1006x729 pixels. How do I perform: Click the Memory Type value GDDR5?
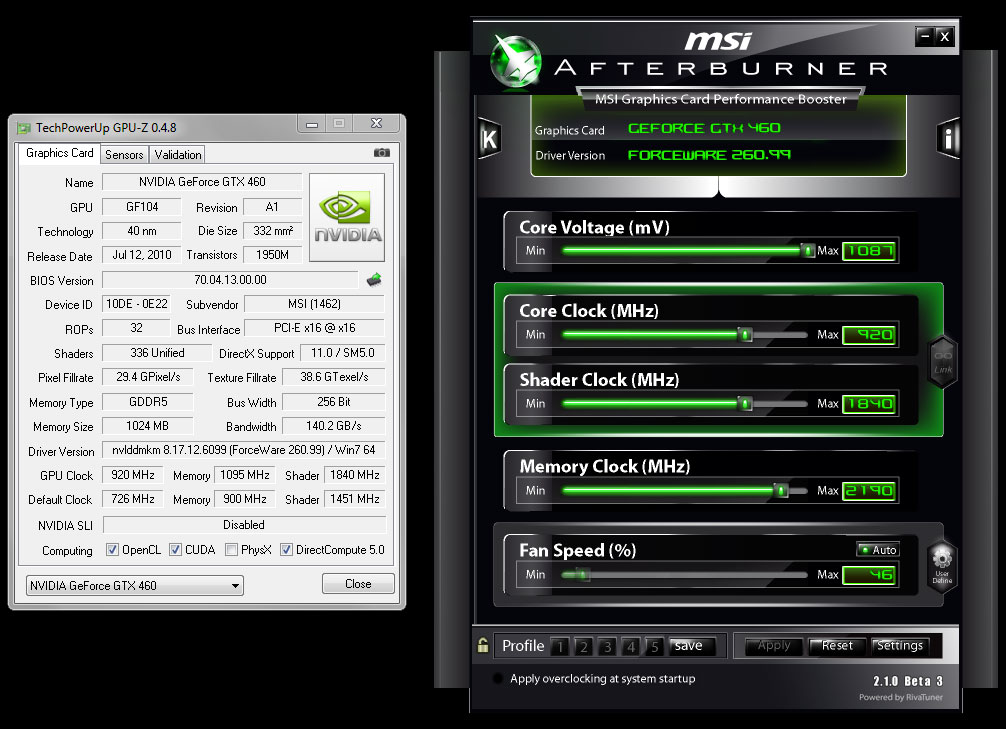pos(148,402)
